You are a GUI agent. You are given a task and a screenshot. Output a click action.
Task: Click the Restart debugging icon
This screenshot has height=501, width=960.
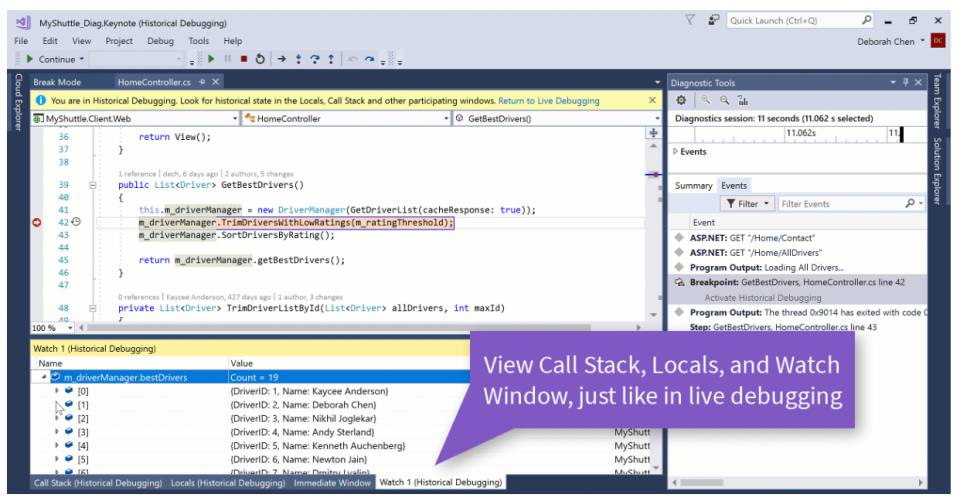tap(260, 59)
